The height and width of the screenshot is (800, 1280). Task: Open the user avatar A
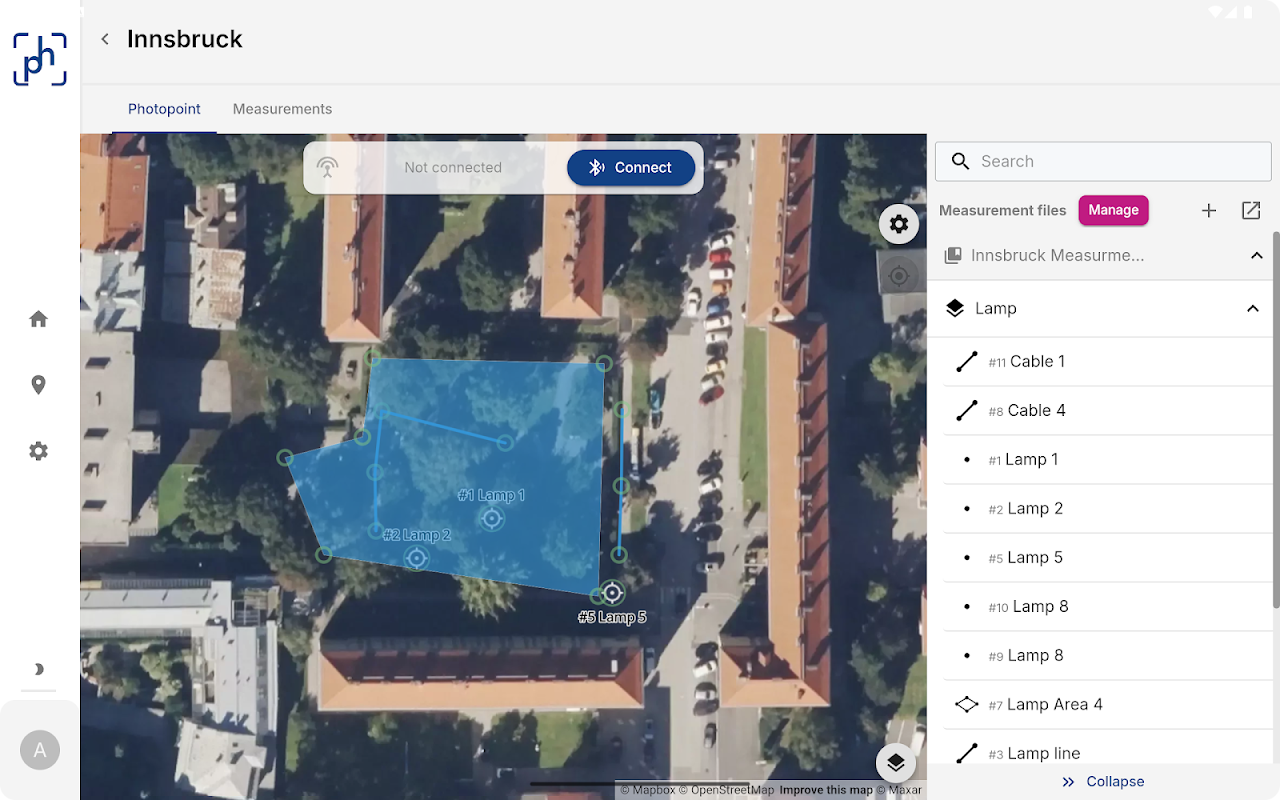[40, 750]
